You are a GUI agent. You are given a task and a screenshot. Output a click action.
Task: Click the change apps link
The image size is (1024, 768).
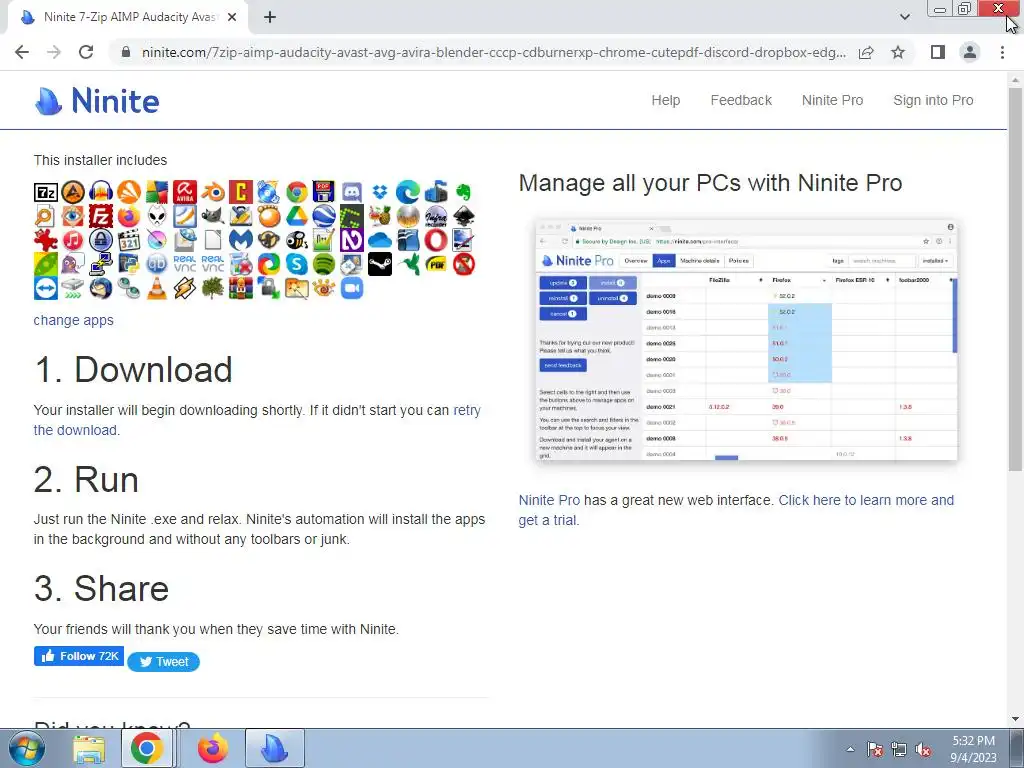coord(74,320)
